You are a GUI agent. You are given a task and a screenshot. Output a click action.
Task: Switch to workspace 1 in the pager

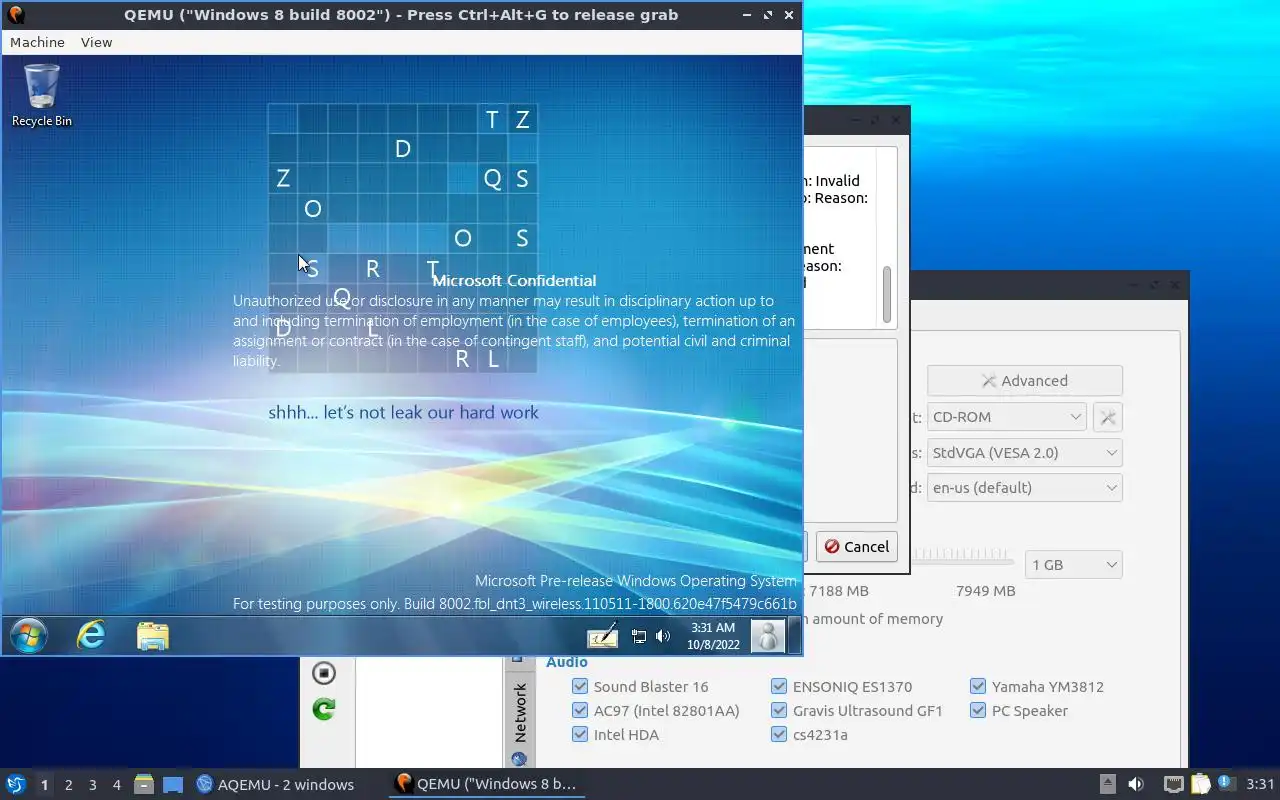point(44,785)
